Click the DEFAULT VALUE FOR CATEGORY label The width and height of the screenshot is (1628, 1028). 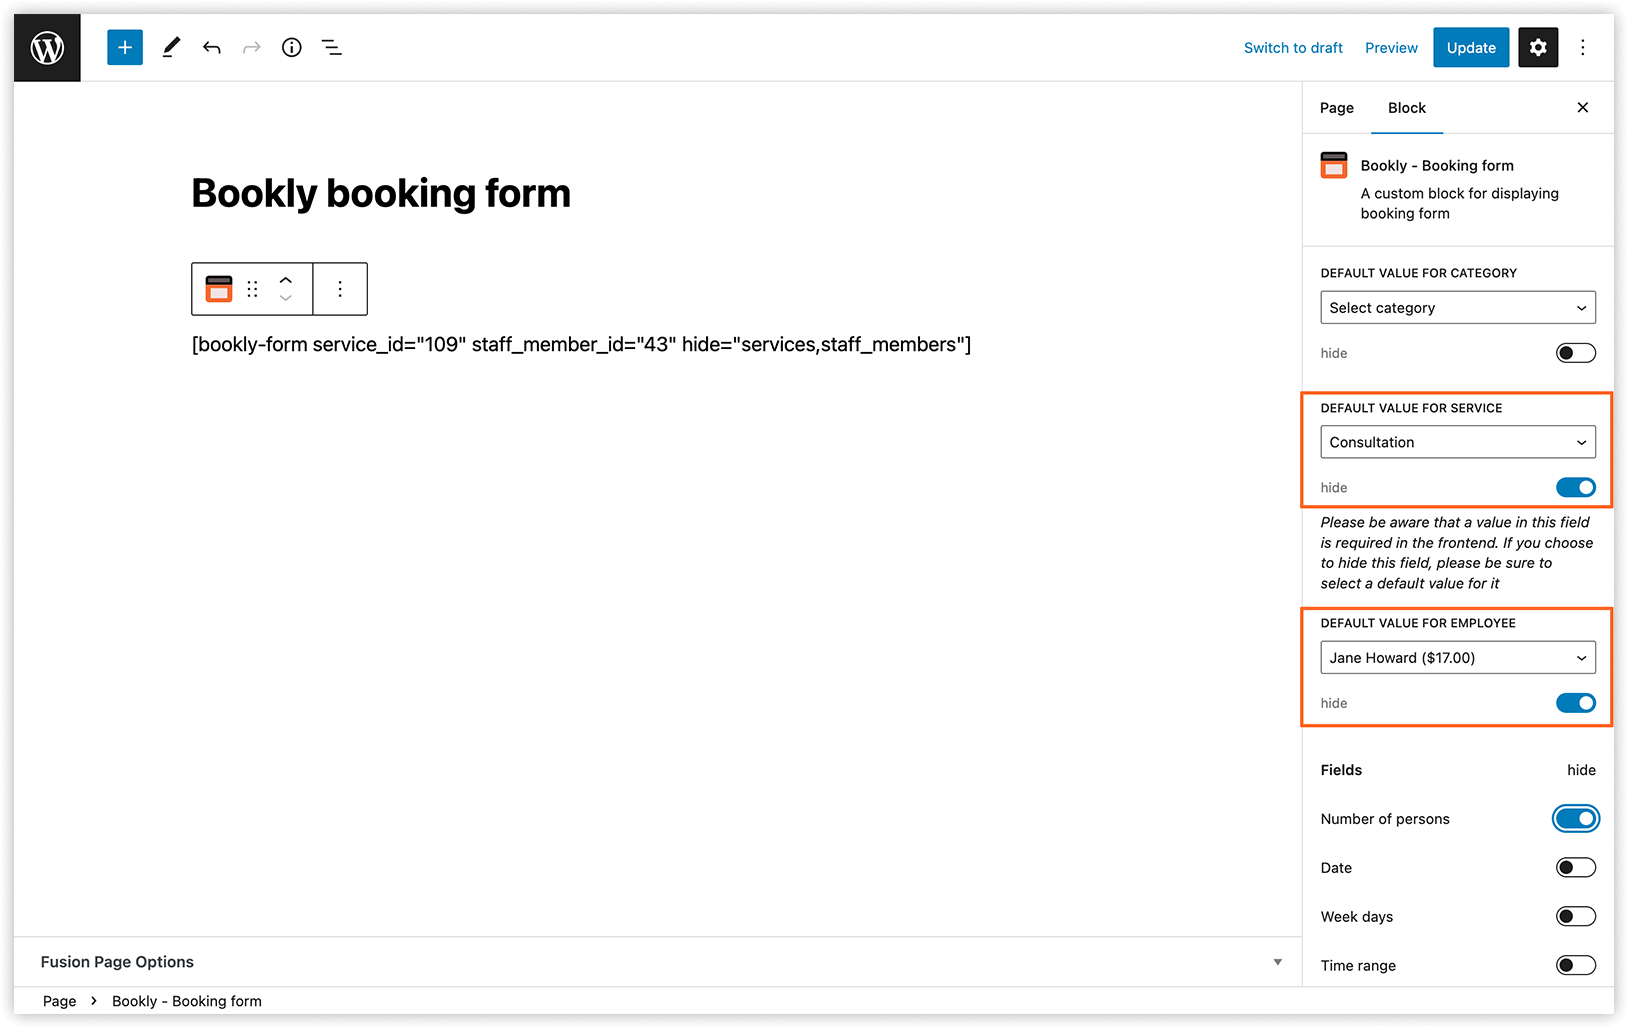point(1418,273)
